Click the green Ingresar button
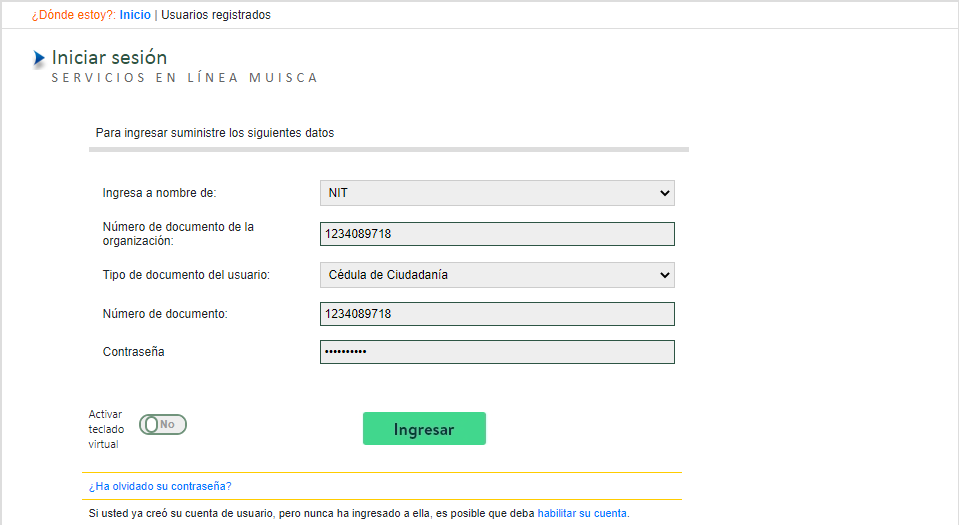 [x=424, y=429]
